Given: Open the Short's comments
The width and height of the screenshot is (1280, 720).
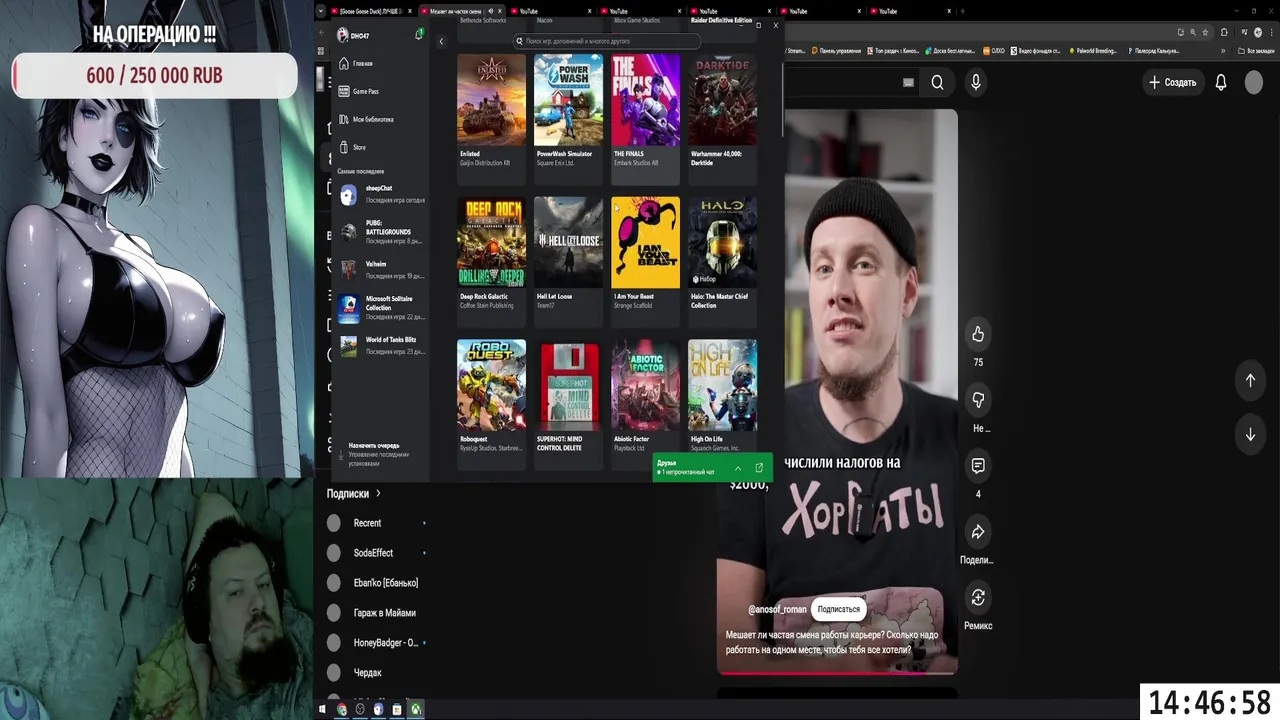Looking at the screenshot, I should tap(978, 466).
